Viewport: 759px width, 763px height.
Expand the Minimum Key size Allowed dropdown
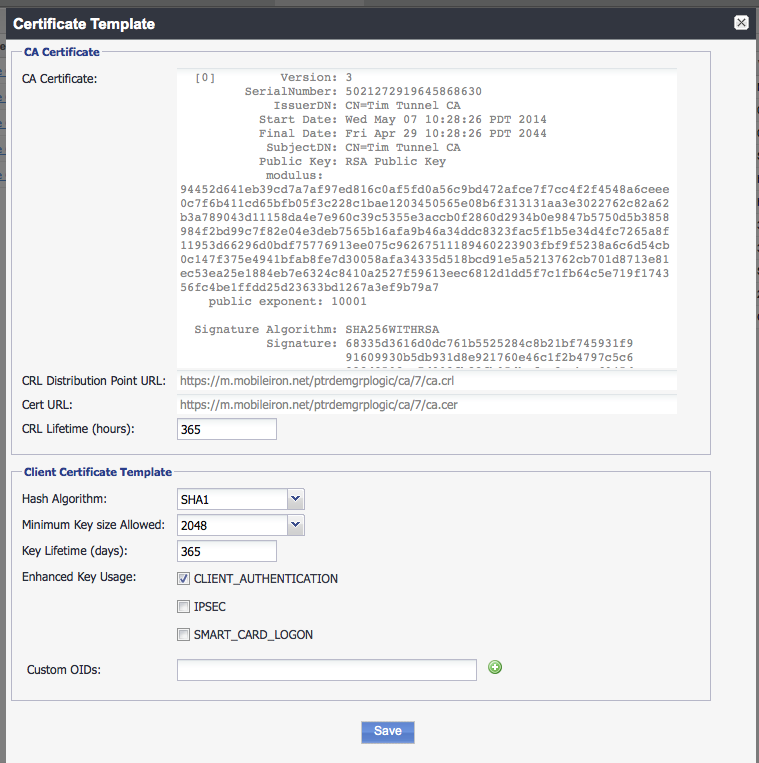(240, 525)
